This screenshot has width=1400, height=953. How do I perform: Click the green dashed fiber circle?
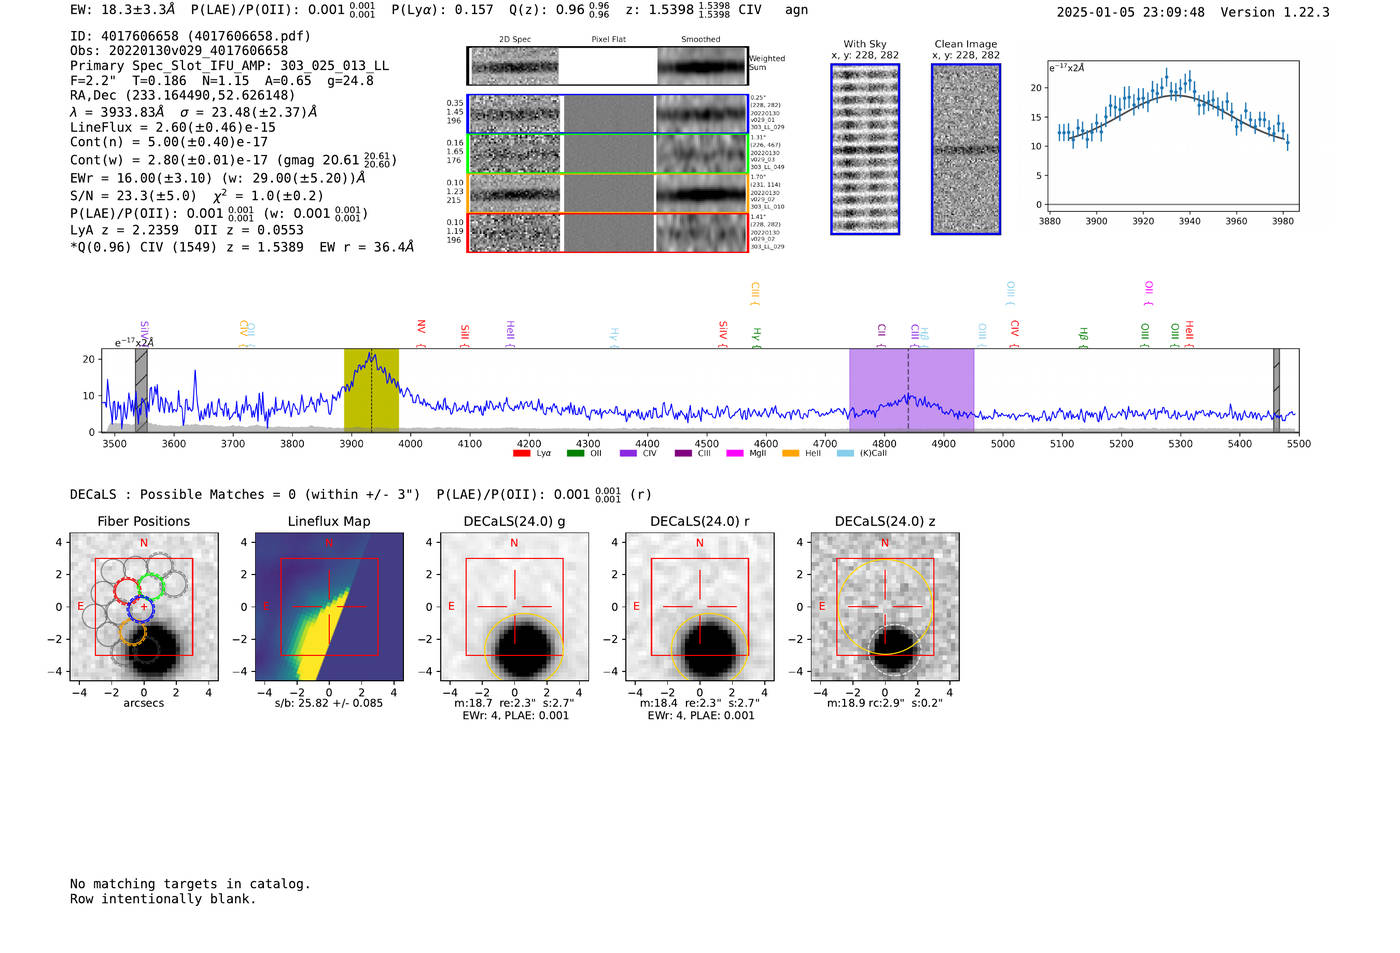coord(152,587)
